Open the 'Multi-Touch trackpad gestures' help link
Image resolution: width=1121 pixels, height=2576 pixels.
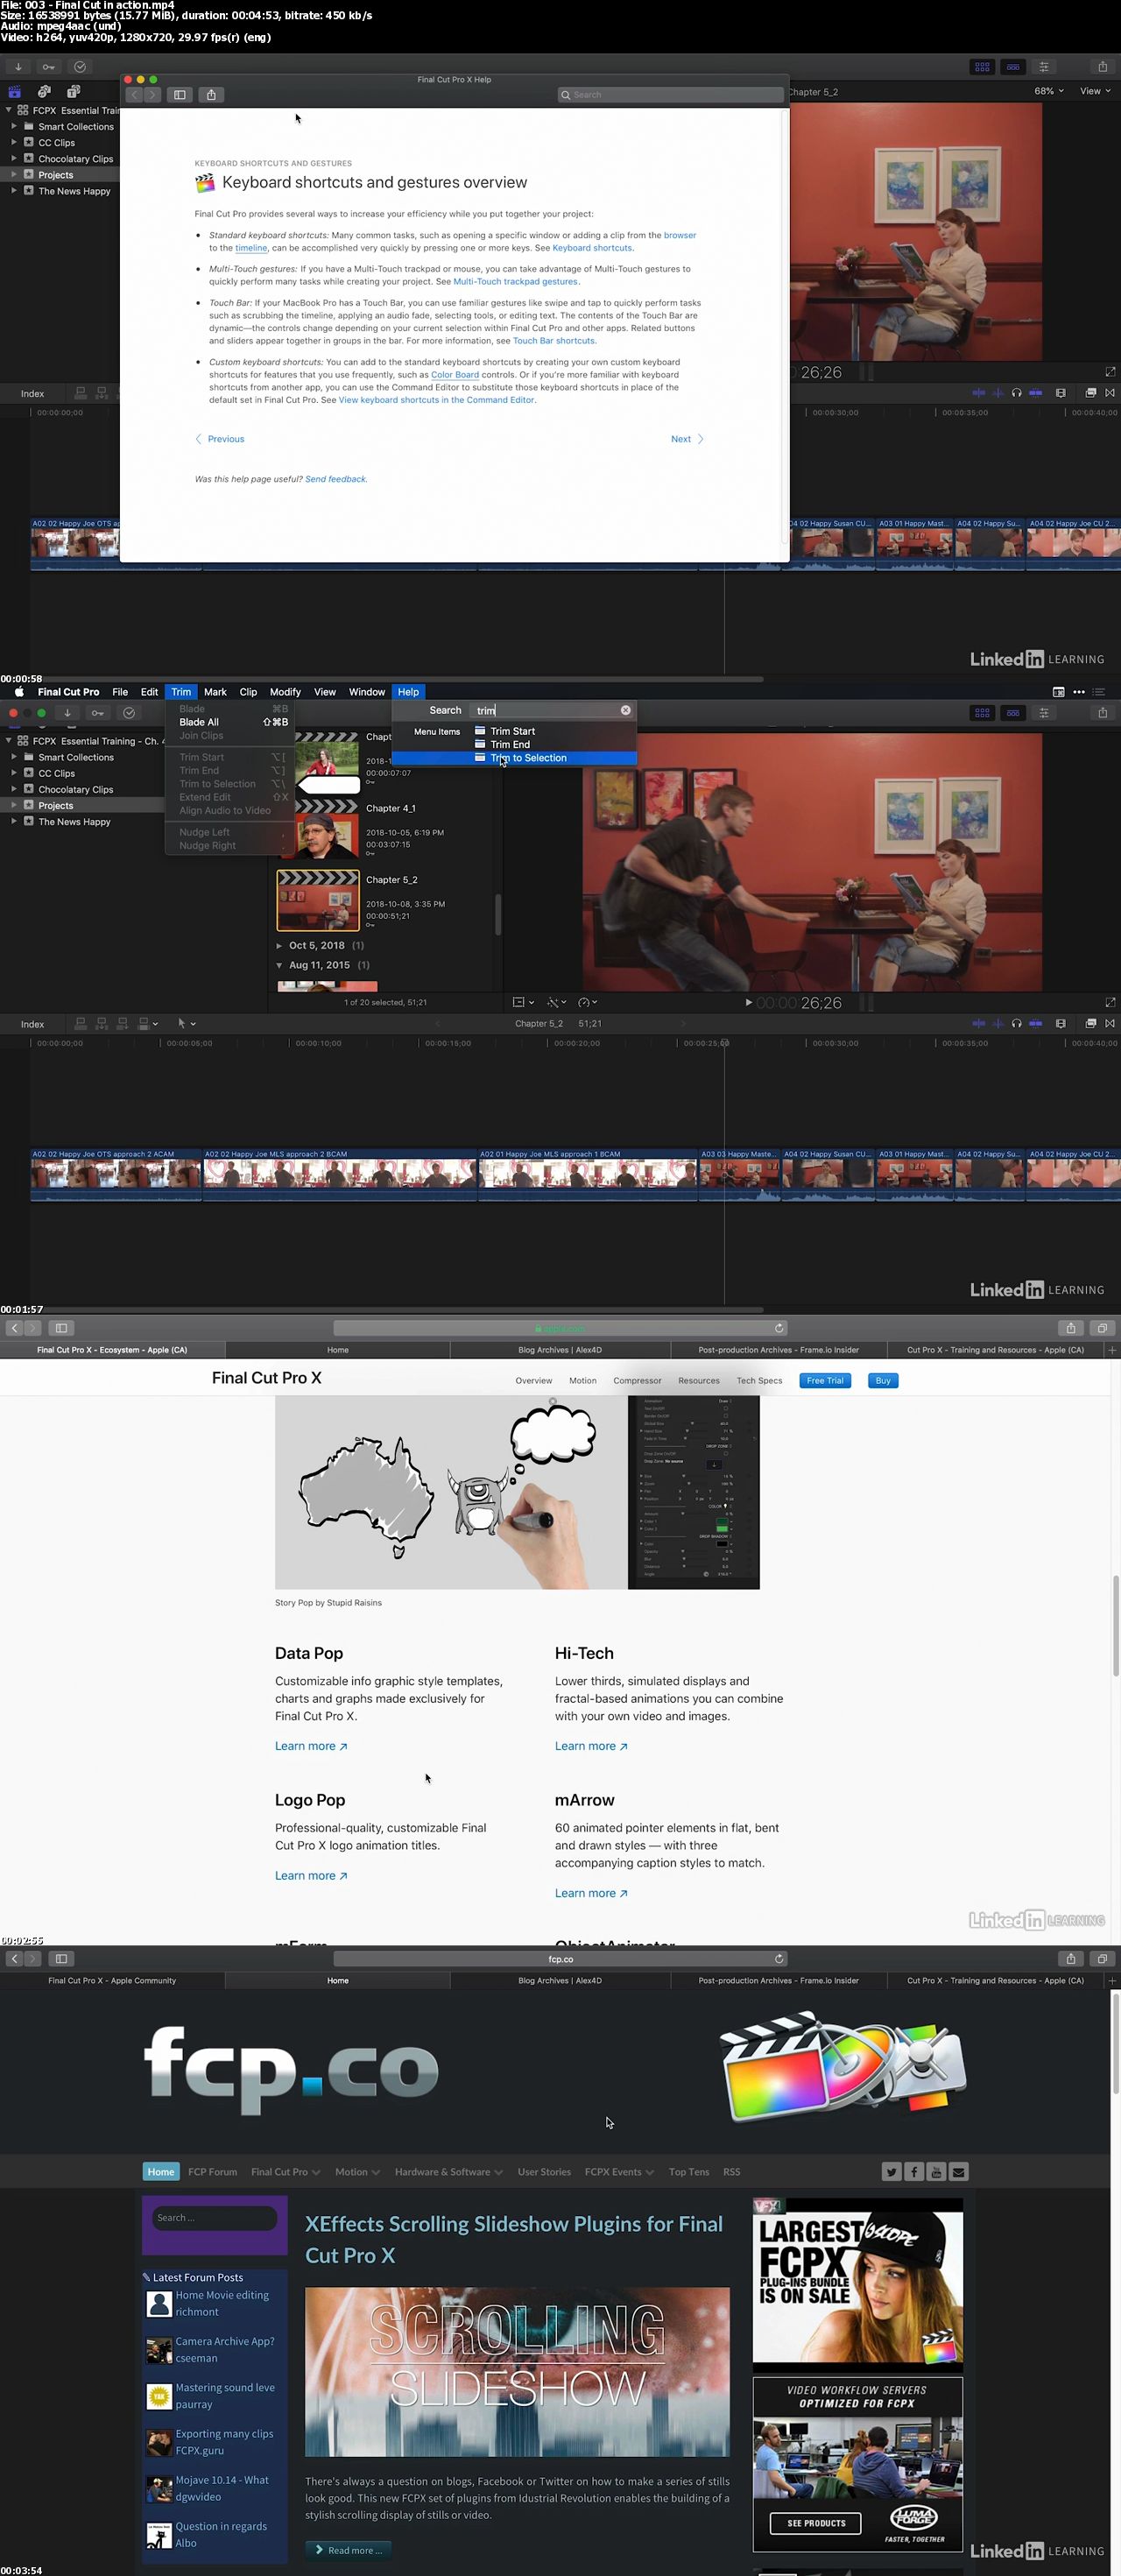pyautogui.click(x=515, y=282)
